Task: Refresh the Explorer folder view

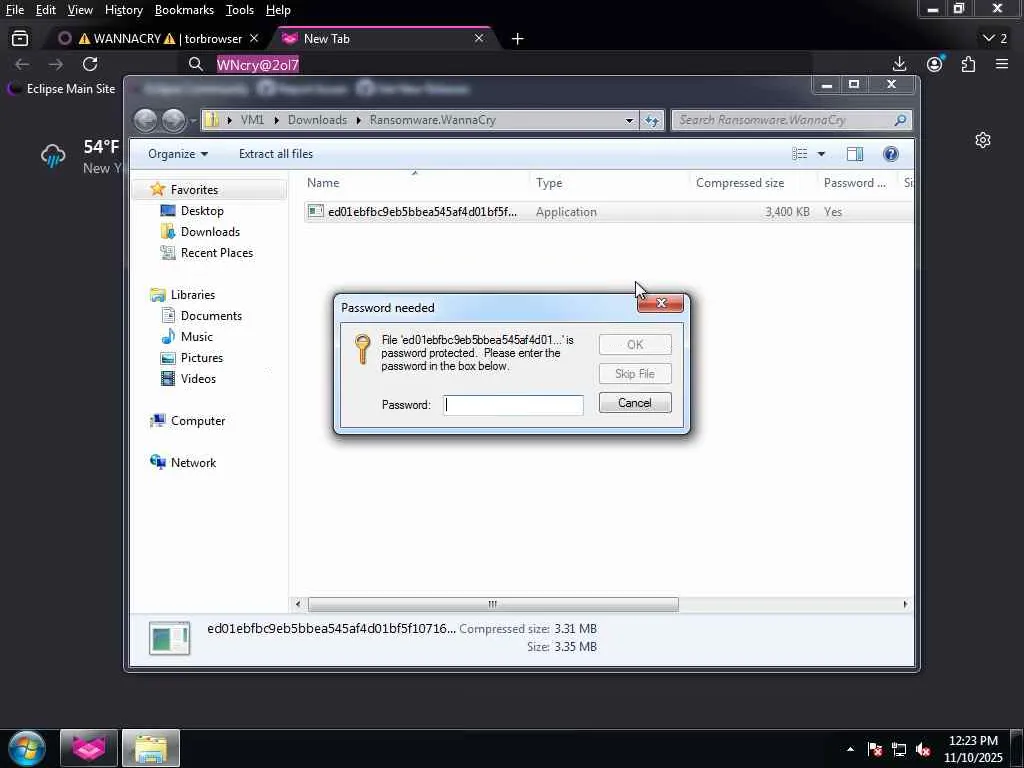Action: pos(652,120)
